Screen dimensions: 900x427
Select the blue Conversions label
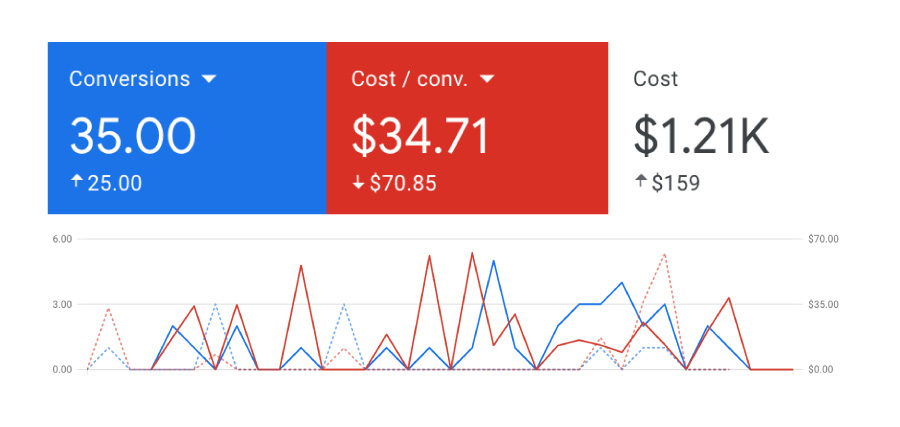pyautogui.click(x=129, y=79)
